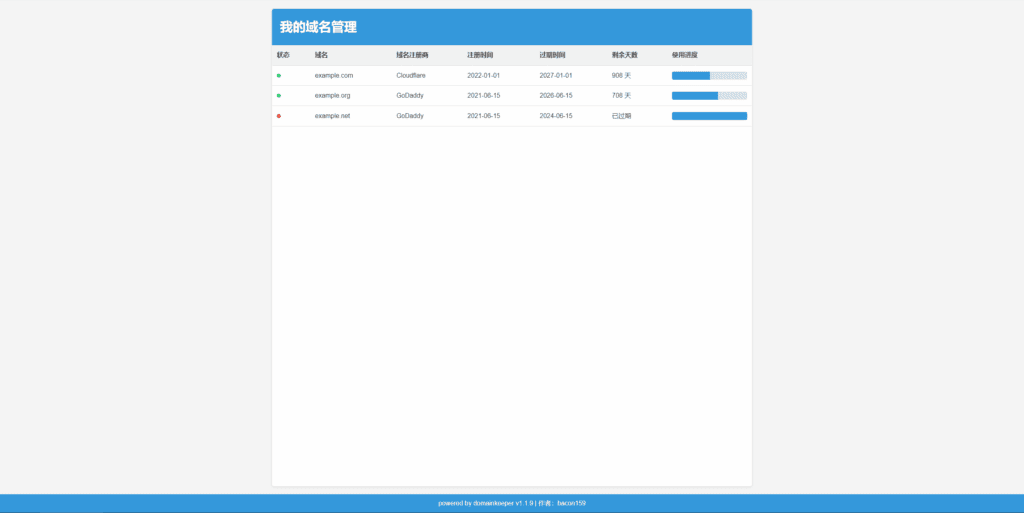
Task: Click the 已过期 expired label
Action: (622, 116)
